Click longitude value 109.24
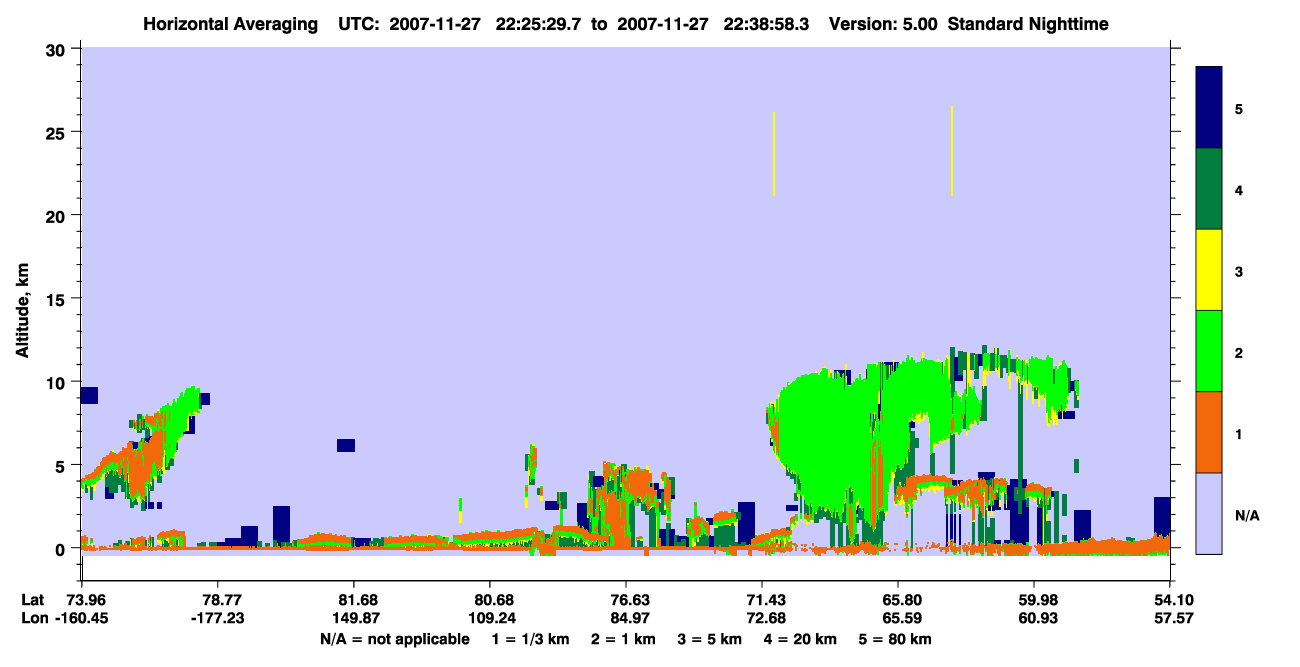The height and width of the screenshot is (667, 1300). tap(490, 617)
